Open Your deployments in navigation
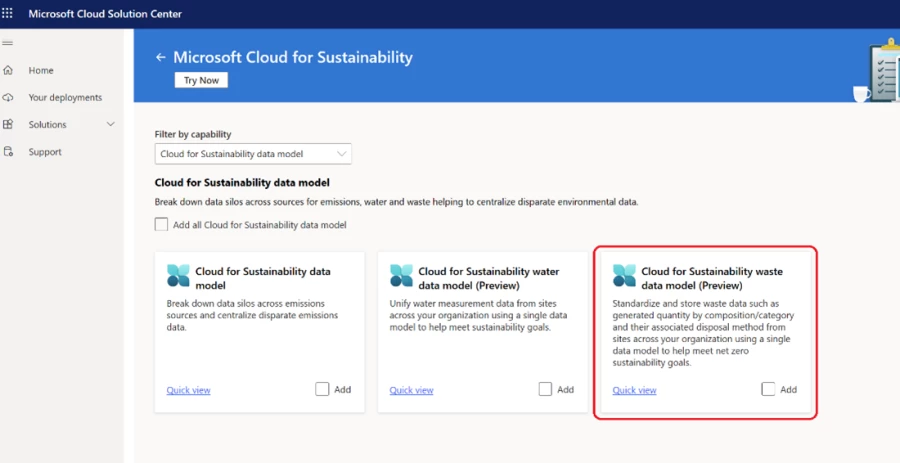The image size is (900, 463). pyautogui.click(x=65, y=98)
